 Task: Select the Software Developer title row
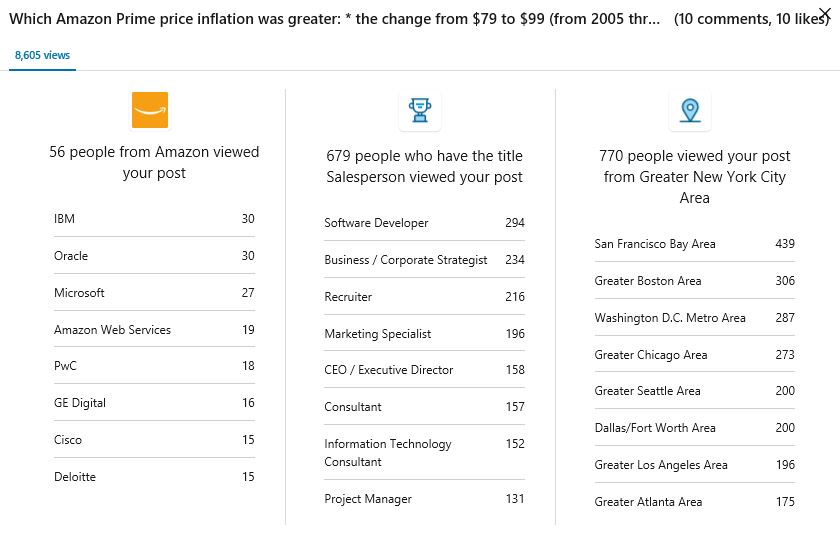tap(424, 223)
